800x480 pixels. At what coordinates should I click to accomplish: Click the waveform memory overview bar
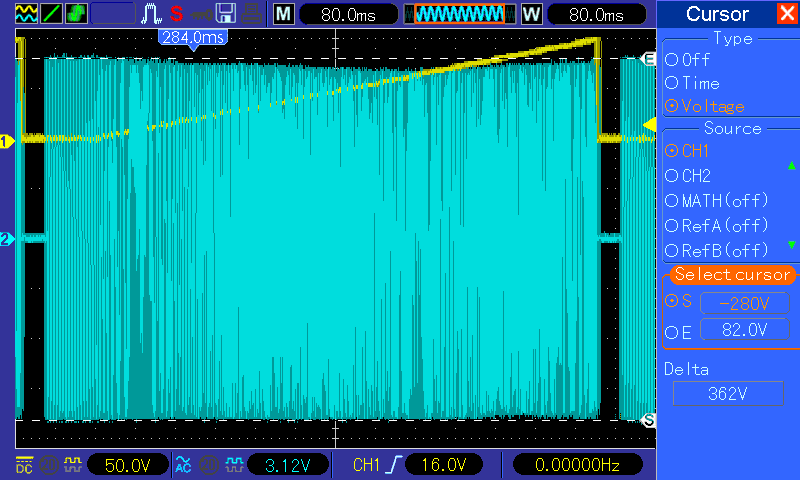[x=460, y=14]
